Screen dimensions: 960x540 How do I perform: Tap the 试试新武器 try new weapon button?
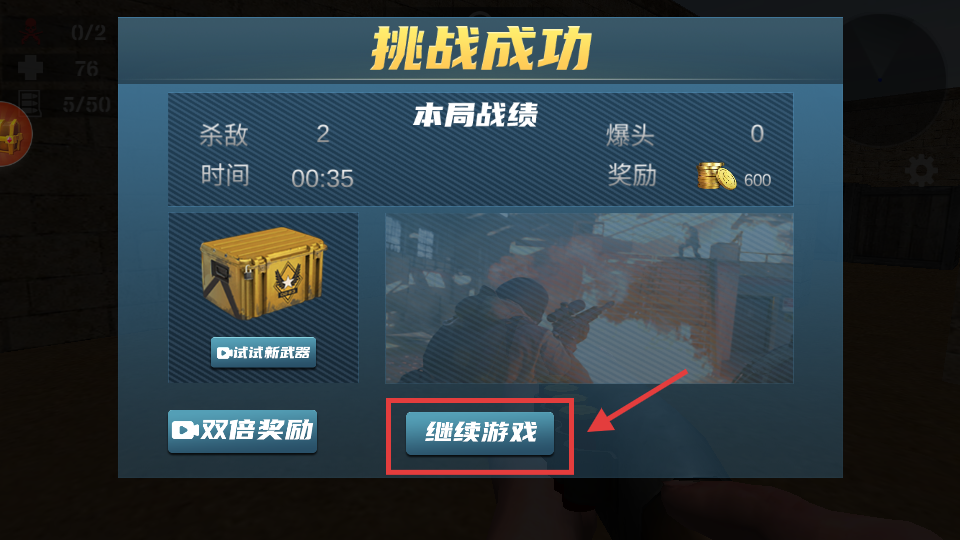[x=263, y=353]
